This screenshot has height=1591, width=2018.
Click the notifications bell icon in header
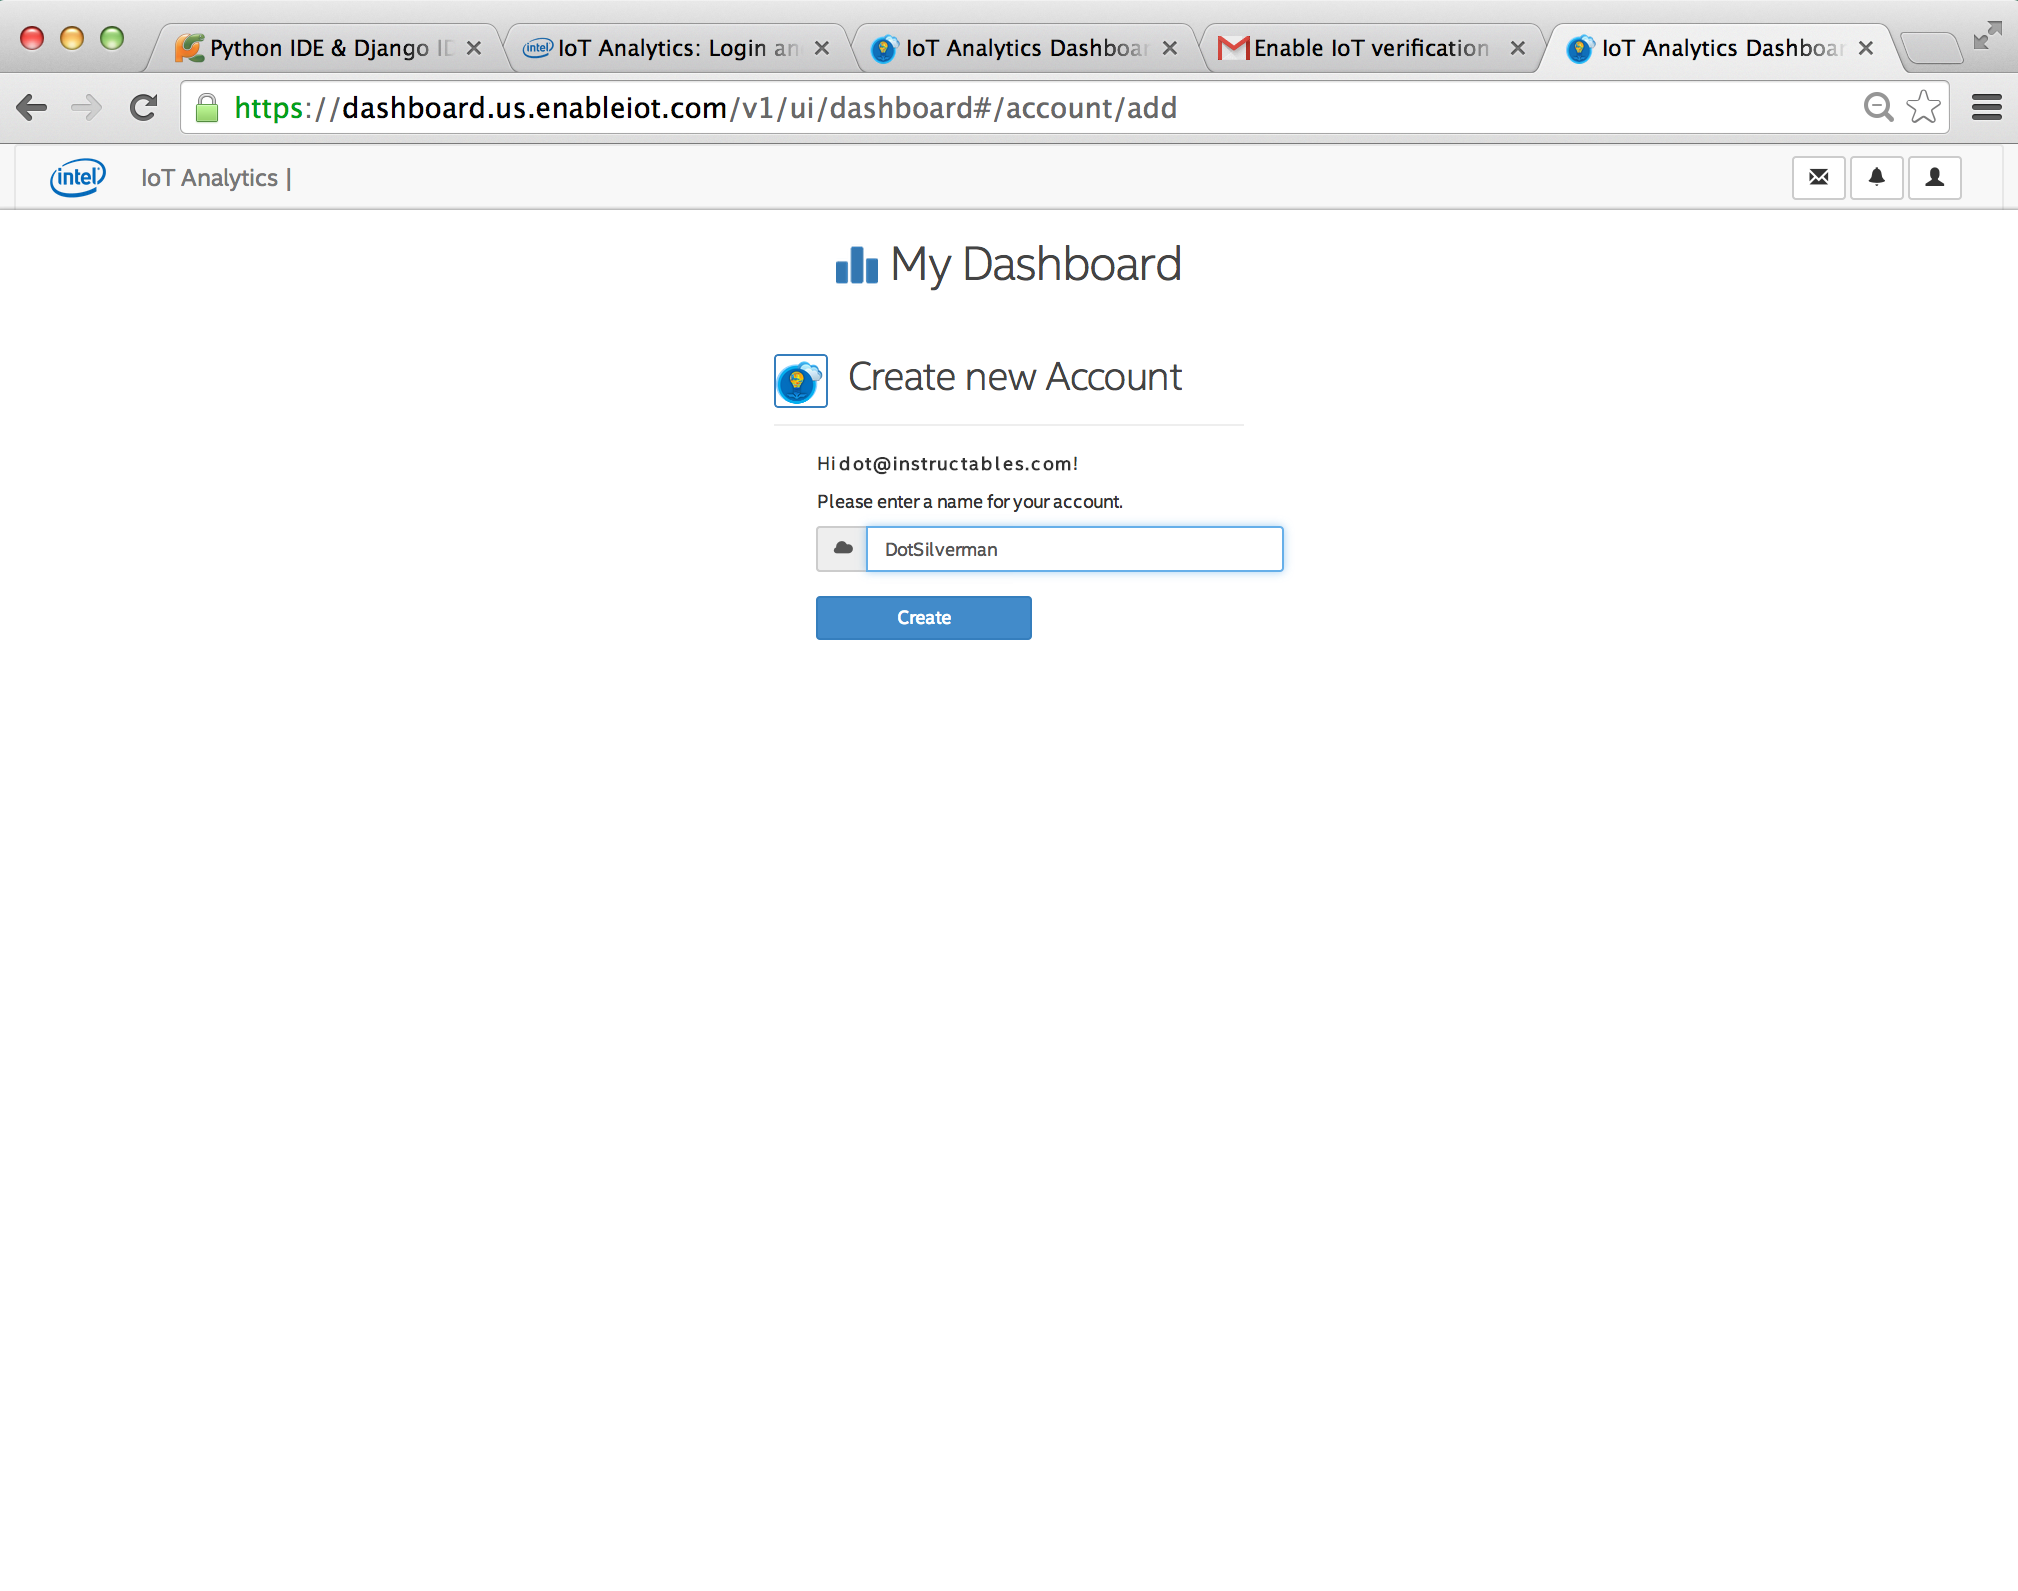click(x=1877, y=179)
